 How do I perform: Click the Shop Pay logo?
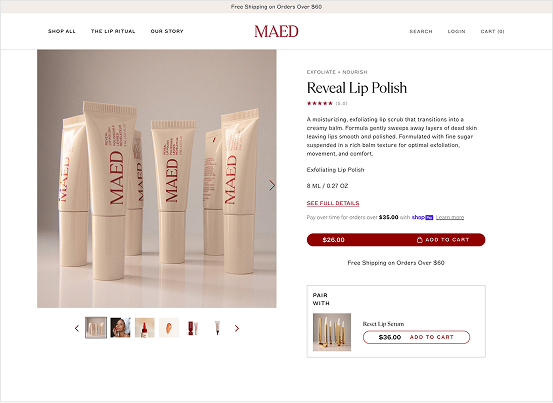click(423, 217)
